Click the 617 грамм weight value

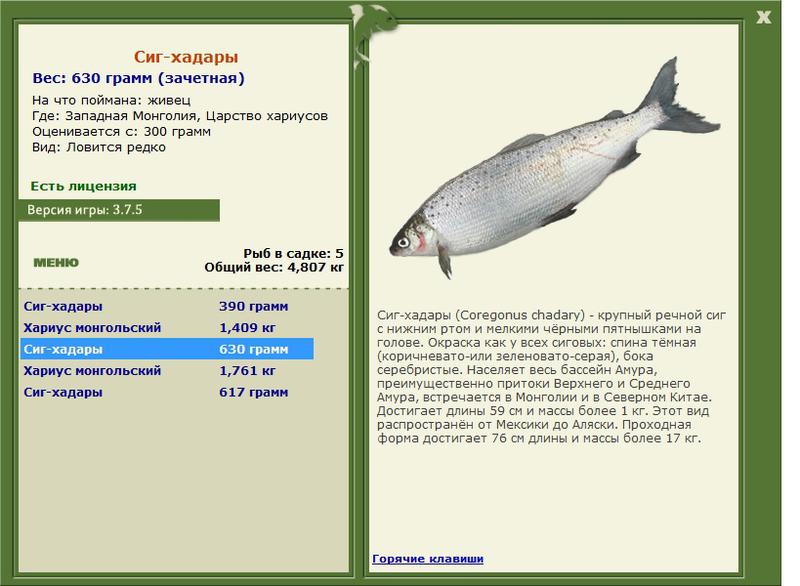(x=254, y=392)
